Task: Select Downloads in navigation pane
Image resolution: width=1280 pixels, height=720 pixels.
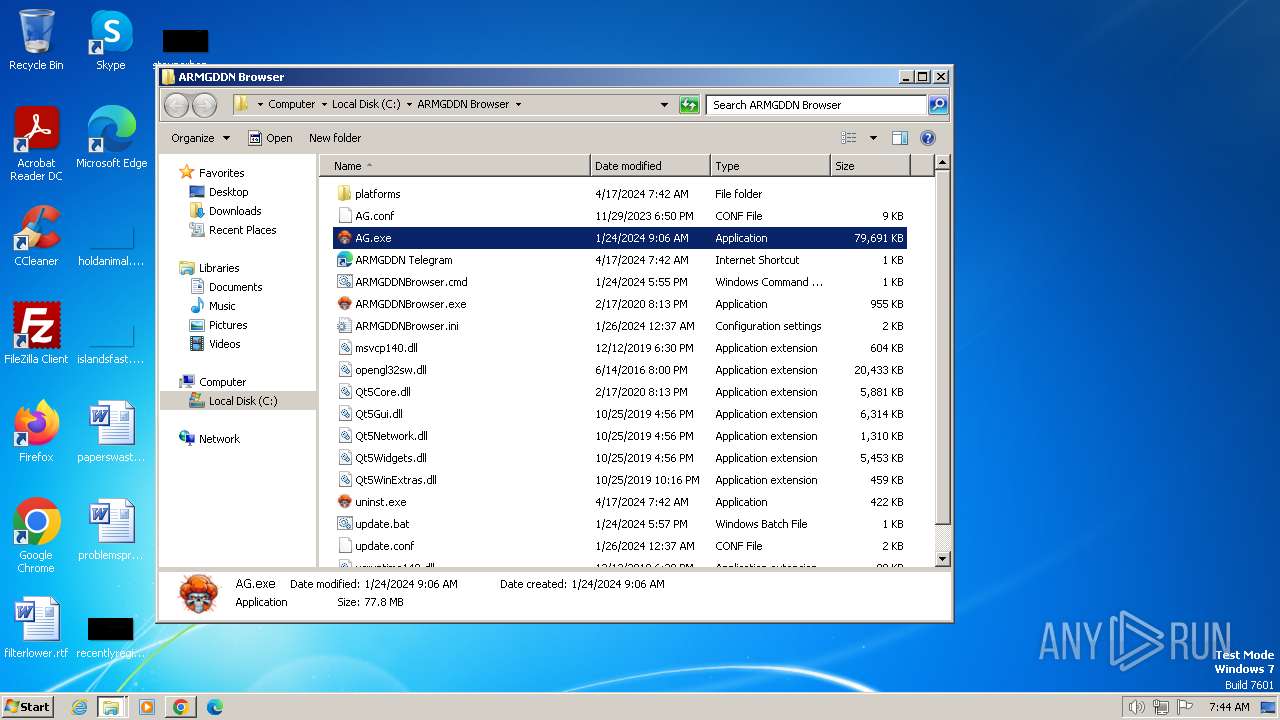Action: [235, 211]
